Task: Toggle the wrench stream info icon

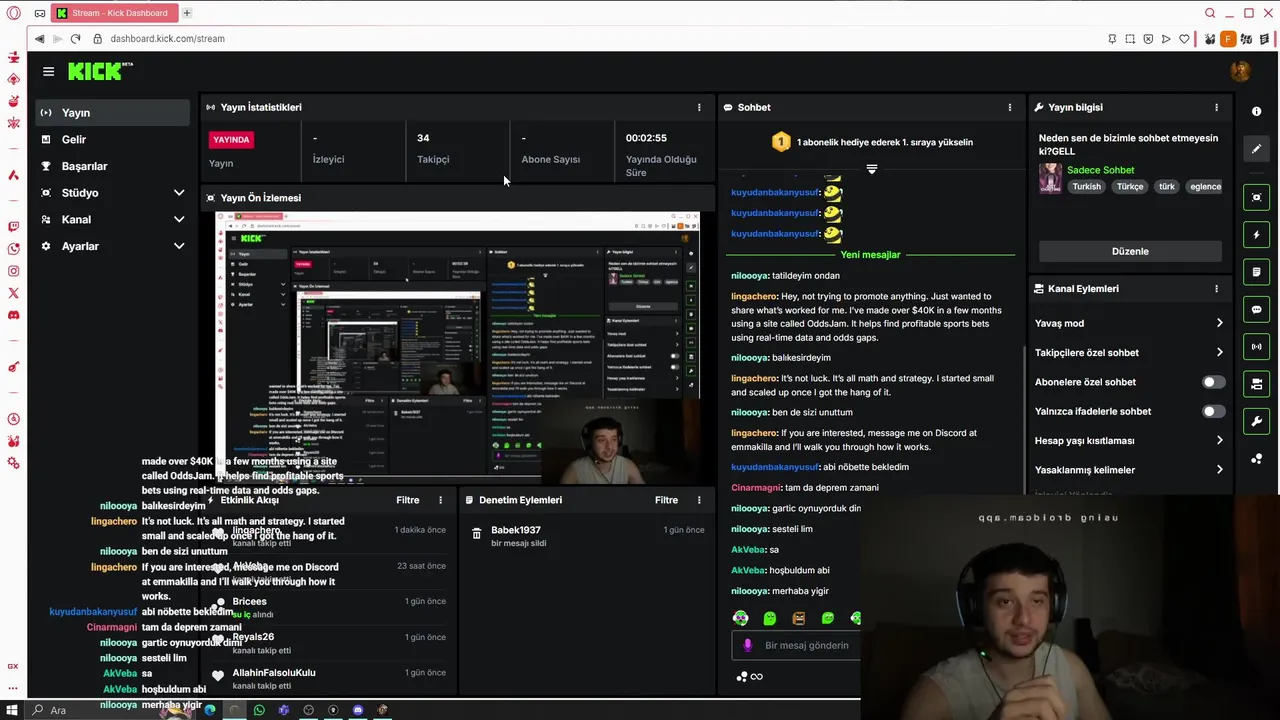Action: click(1257, 421)
